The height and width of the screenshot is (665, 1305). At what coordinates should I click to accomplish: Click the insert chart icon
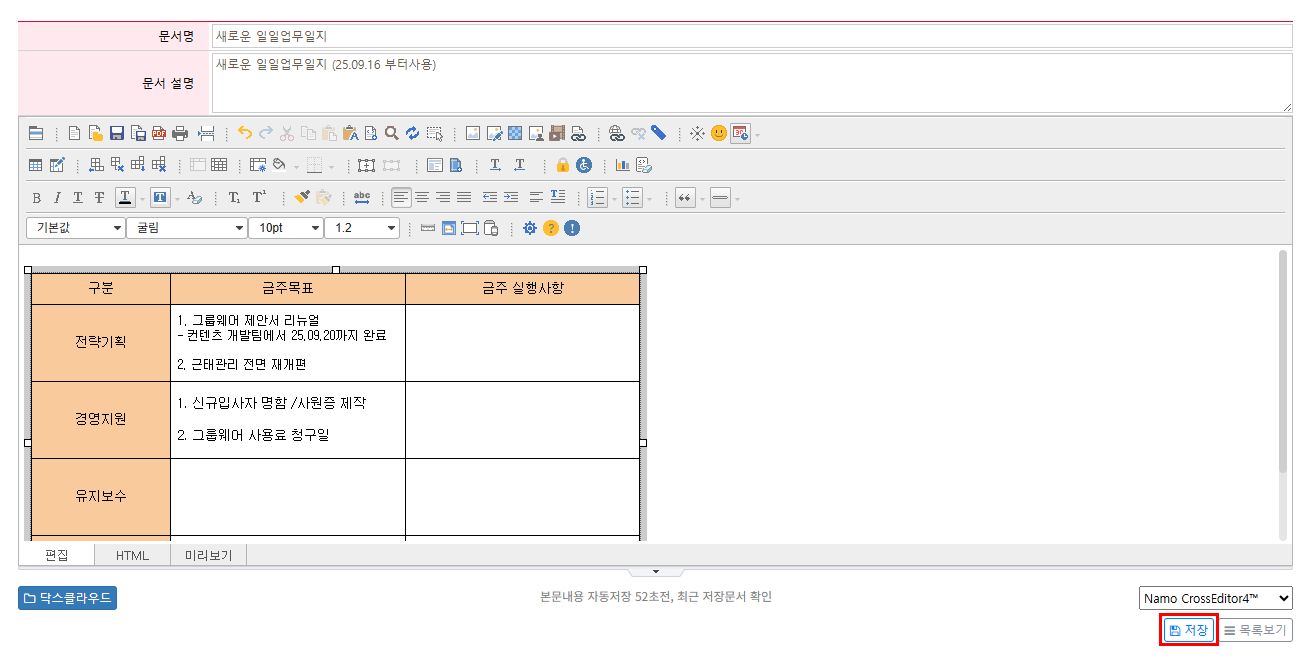coord(622,165)
